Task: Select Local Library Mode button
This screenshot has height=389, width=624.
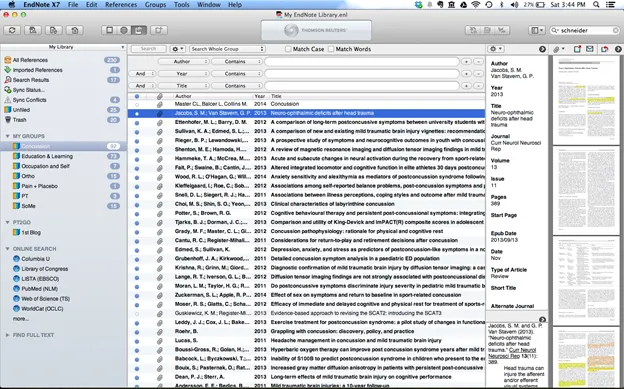Action: (109, 30)
